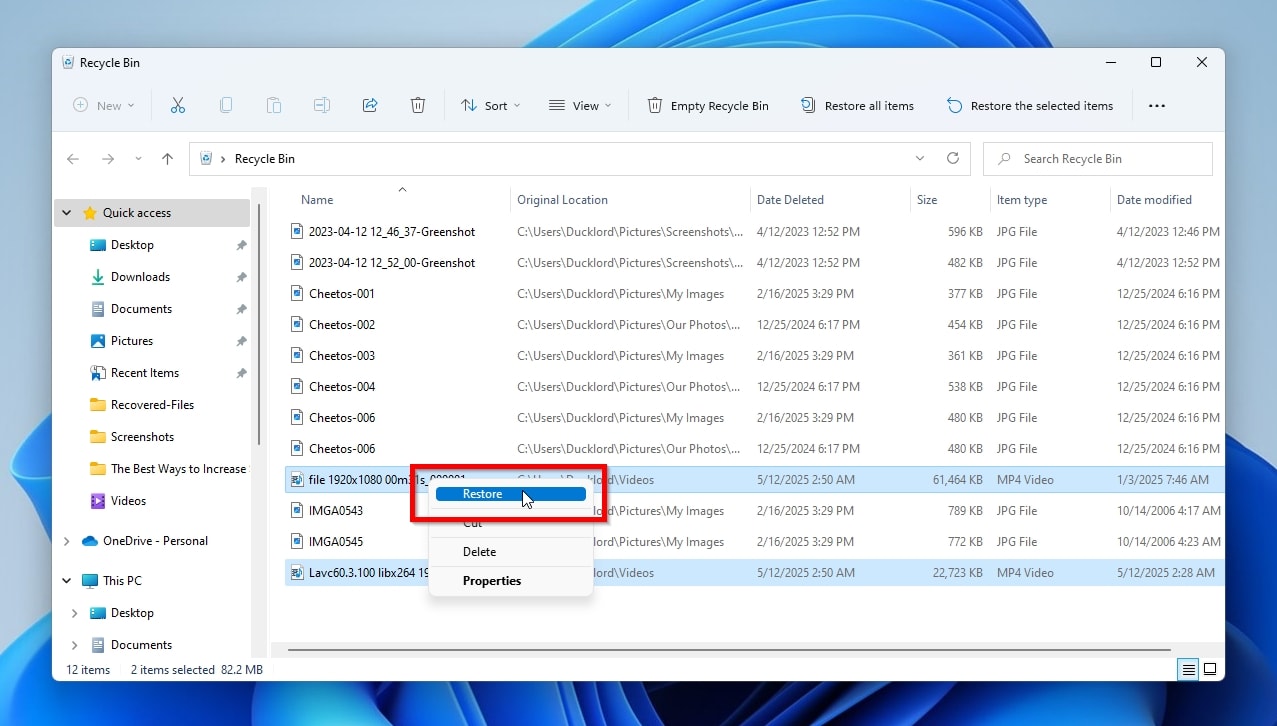Image resolution: width=1277 pixels, height=726 pixels.
Task: Click the Cut scissors icon in toolbar
Action: click(x=178, y=105)
